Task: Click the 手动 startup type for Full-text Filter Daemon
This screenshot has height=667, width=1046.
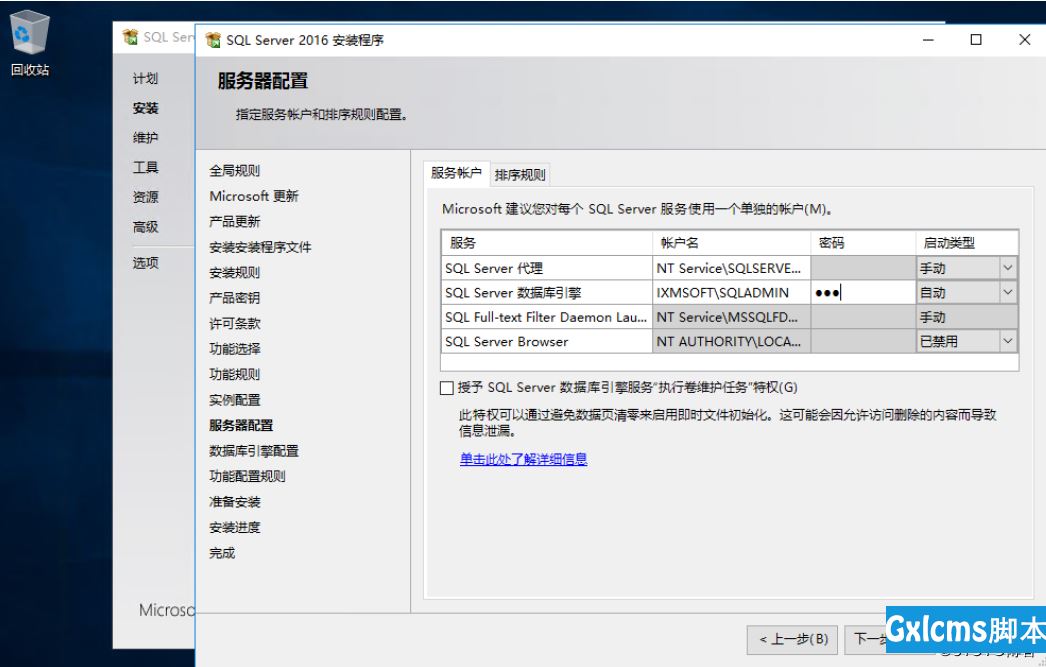Action: [x=967, y=317]
